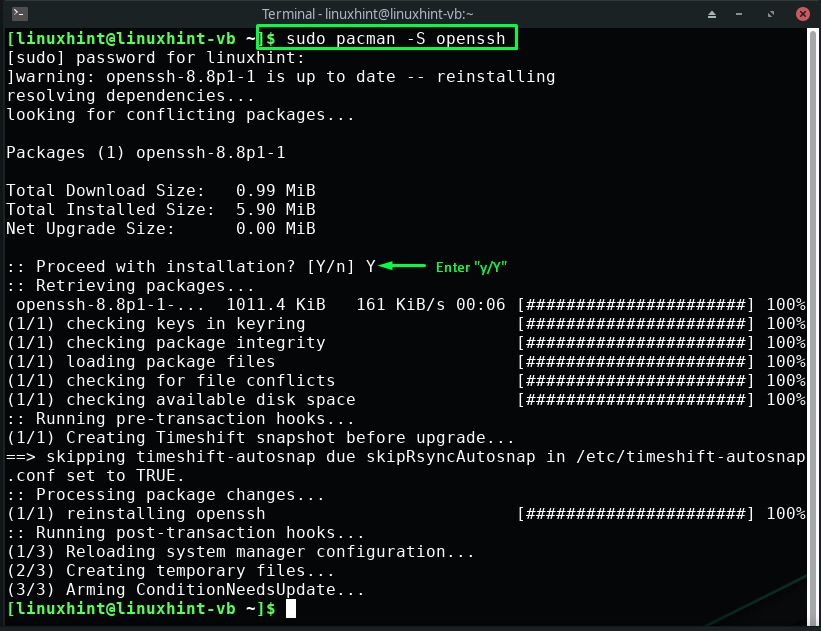Click 'checking for file conflicts' line

point(171,381)
